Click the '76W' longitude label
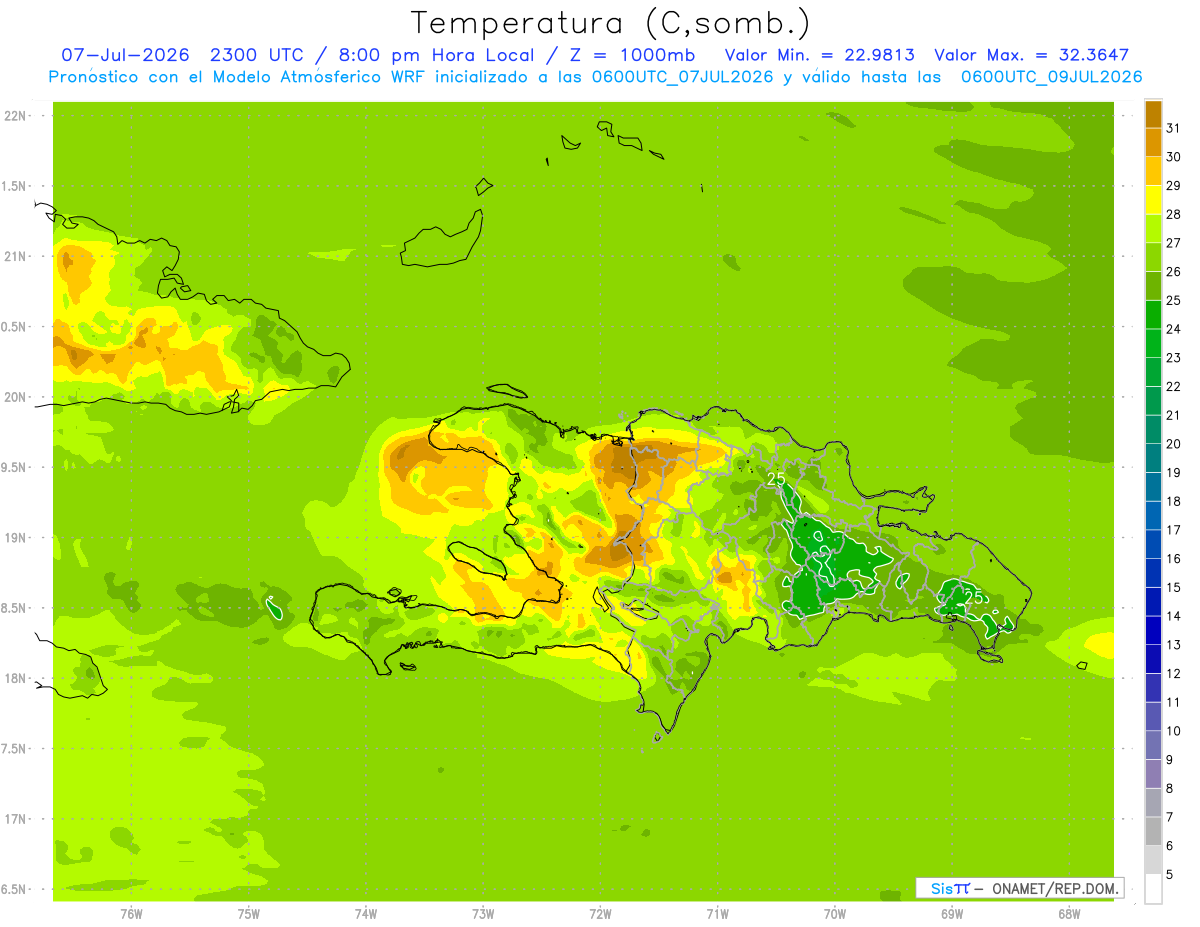 [x=131, y=913]
